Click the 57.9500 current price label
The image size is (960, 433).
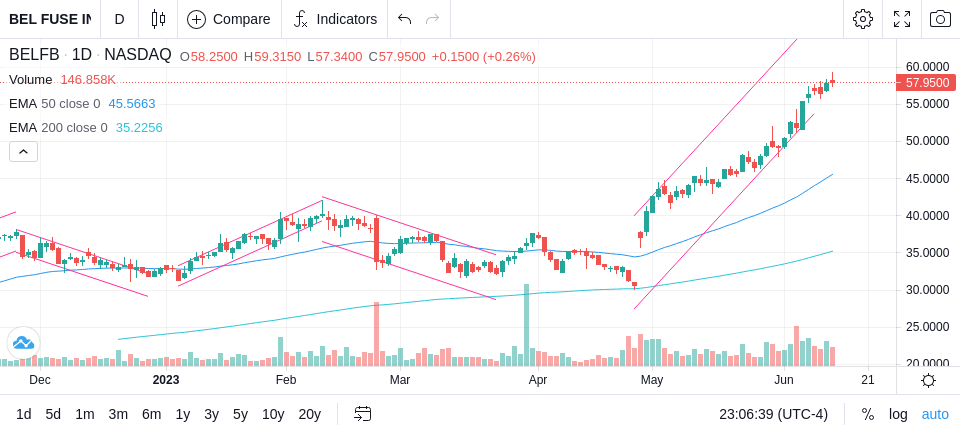(926, 83)
